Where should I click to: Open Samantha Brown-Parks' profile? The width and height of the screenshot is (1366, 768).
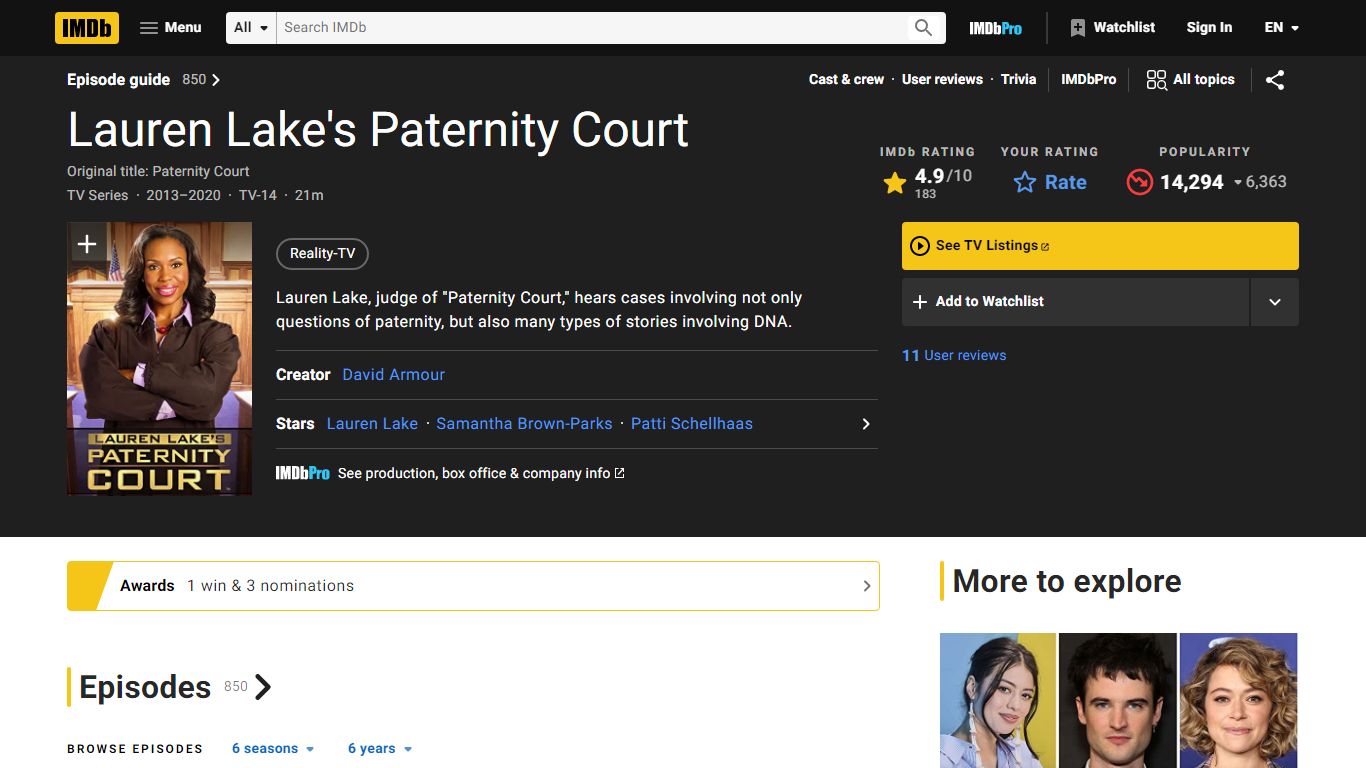coord(524,424)
